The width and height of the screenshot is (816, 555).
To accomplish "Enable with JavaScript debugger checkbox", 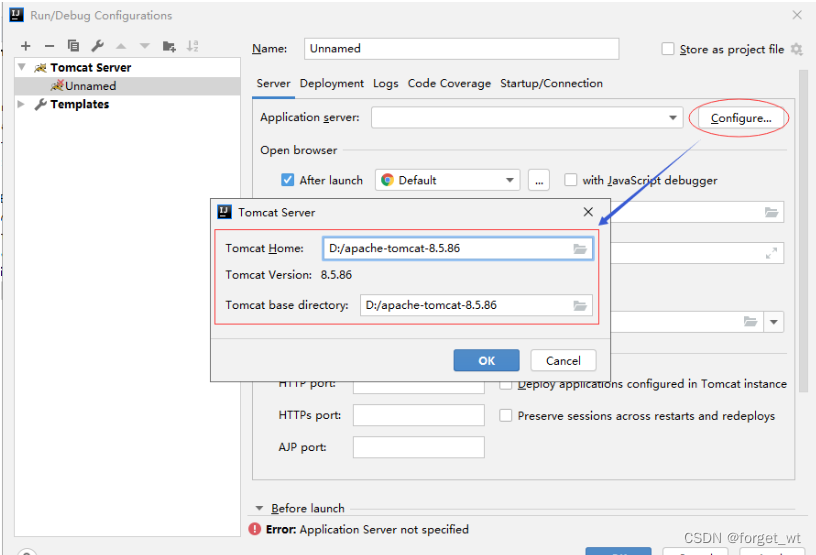I will [x=570, y=180].
